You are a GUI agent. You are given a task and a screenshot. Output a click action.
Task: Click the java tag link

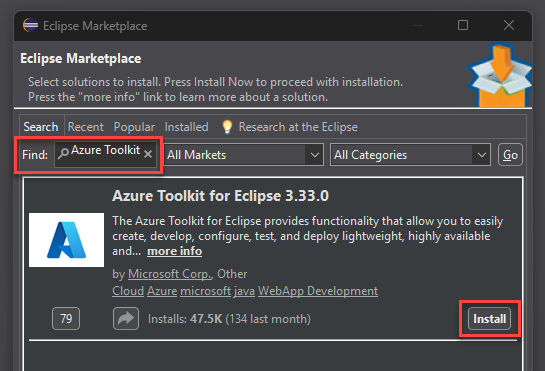[x=244, y=291]
